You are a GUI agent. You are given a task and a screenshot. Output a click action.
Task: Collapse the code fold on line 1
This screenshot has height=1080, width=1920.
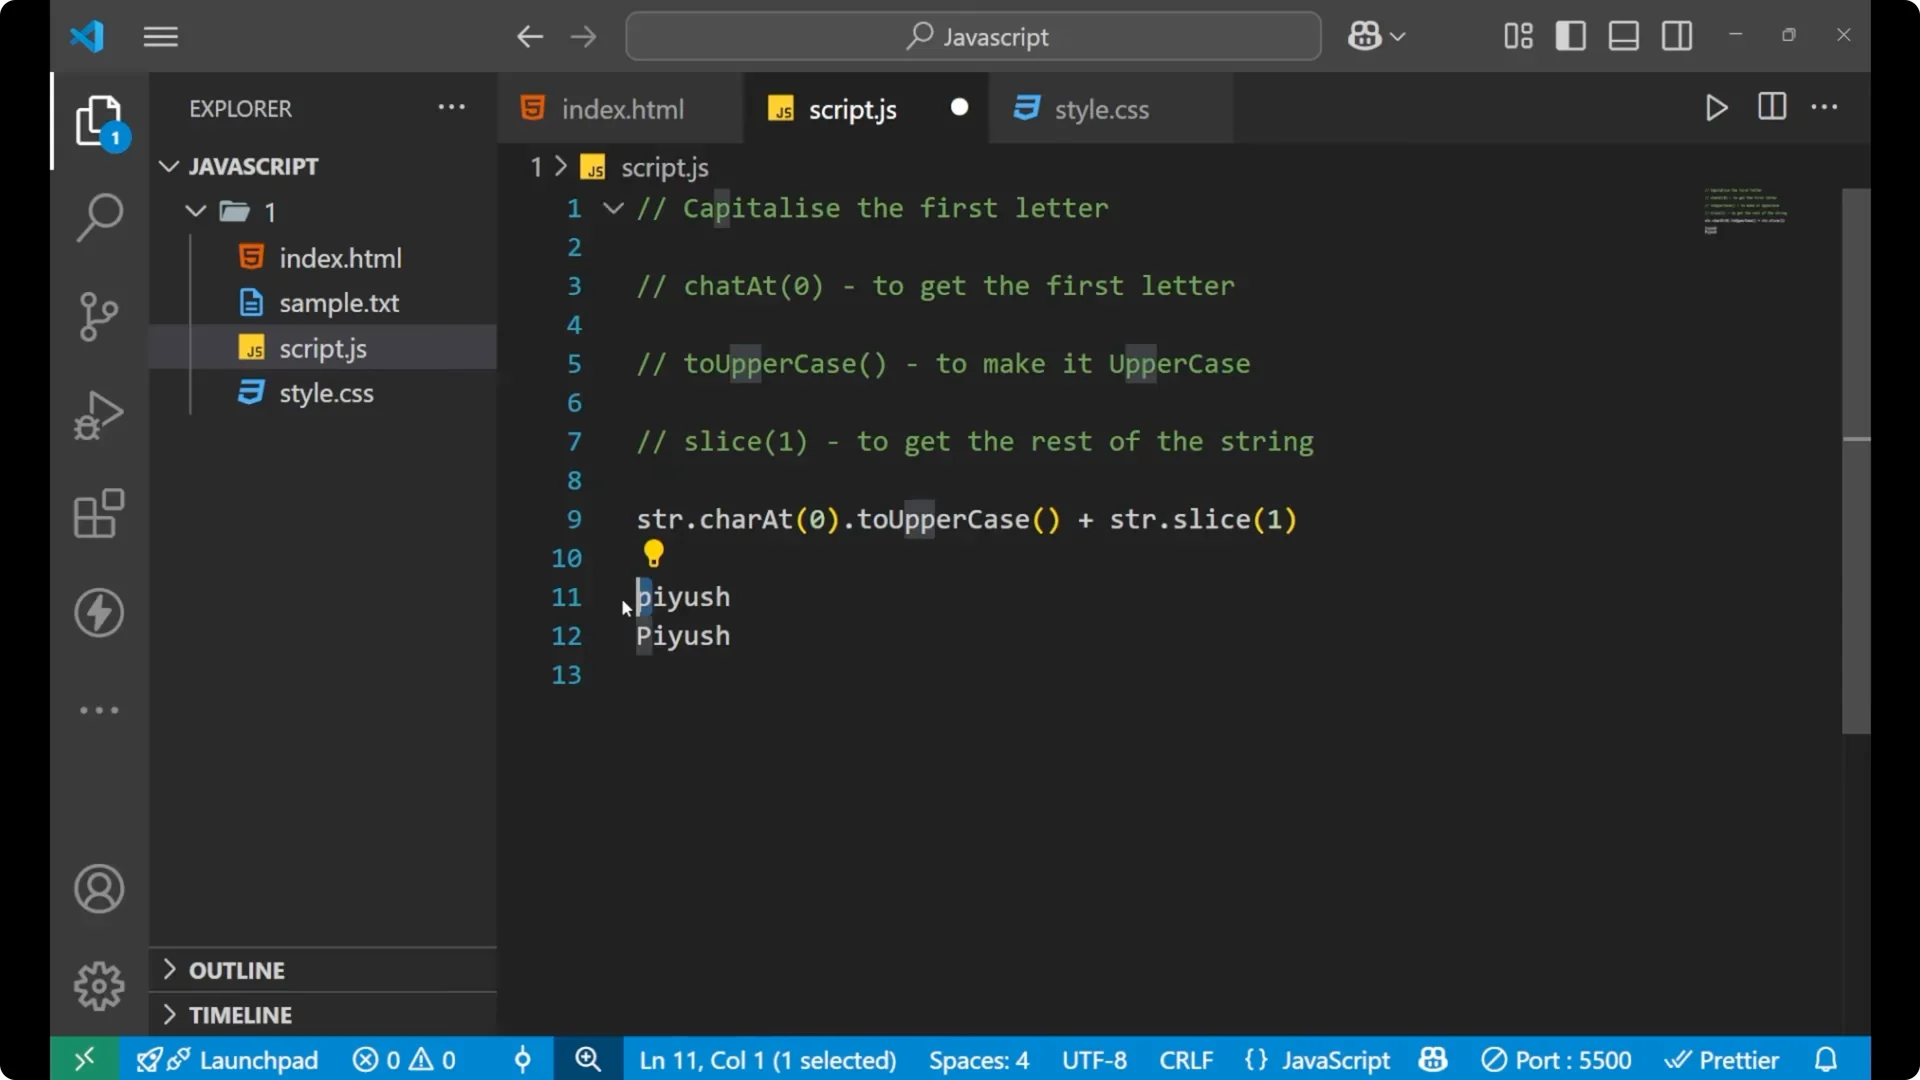tap(612, 208)
